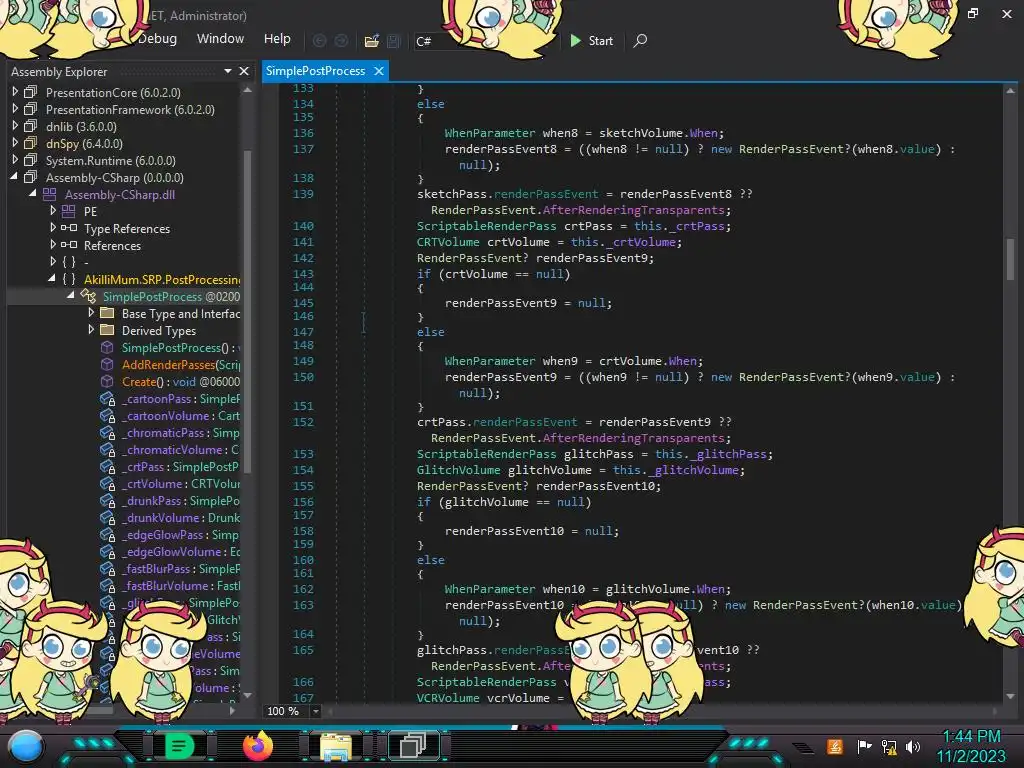Click the Save All toolbar icon

(394, 41)
